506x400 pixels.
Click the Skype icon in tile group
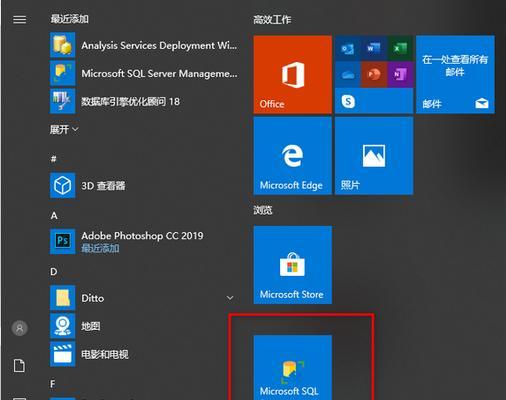[x=348, y=101]
